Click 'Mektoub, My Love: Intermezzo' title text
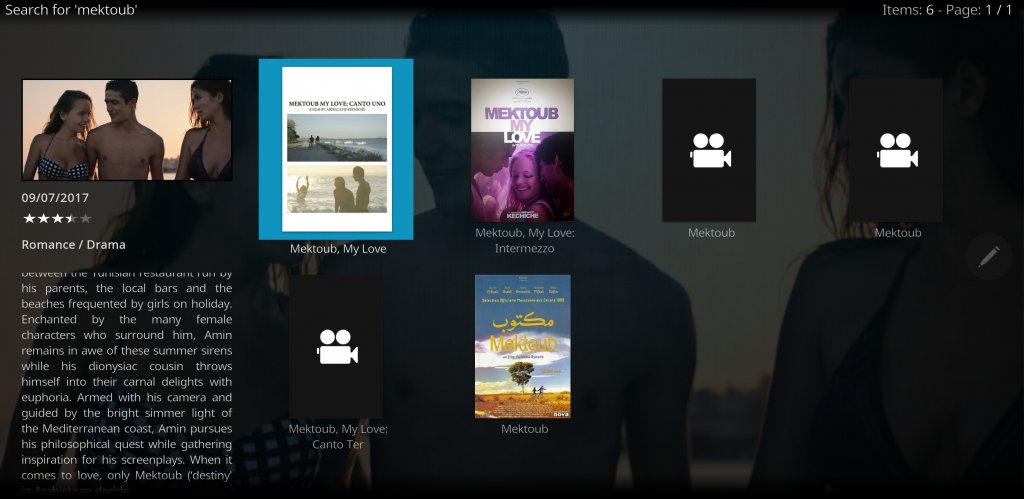 (x=525, y=240)
